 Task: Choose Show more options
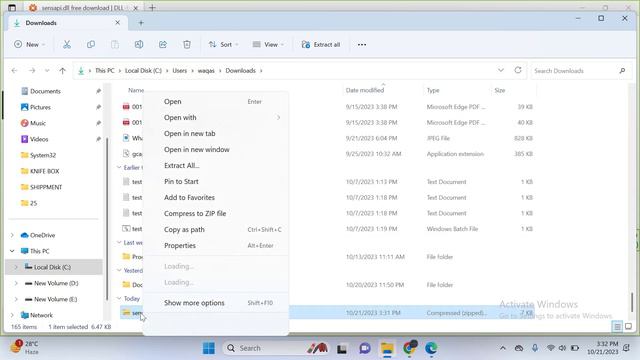click(216, 303)
